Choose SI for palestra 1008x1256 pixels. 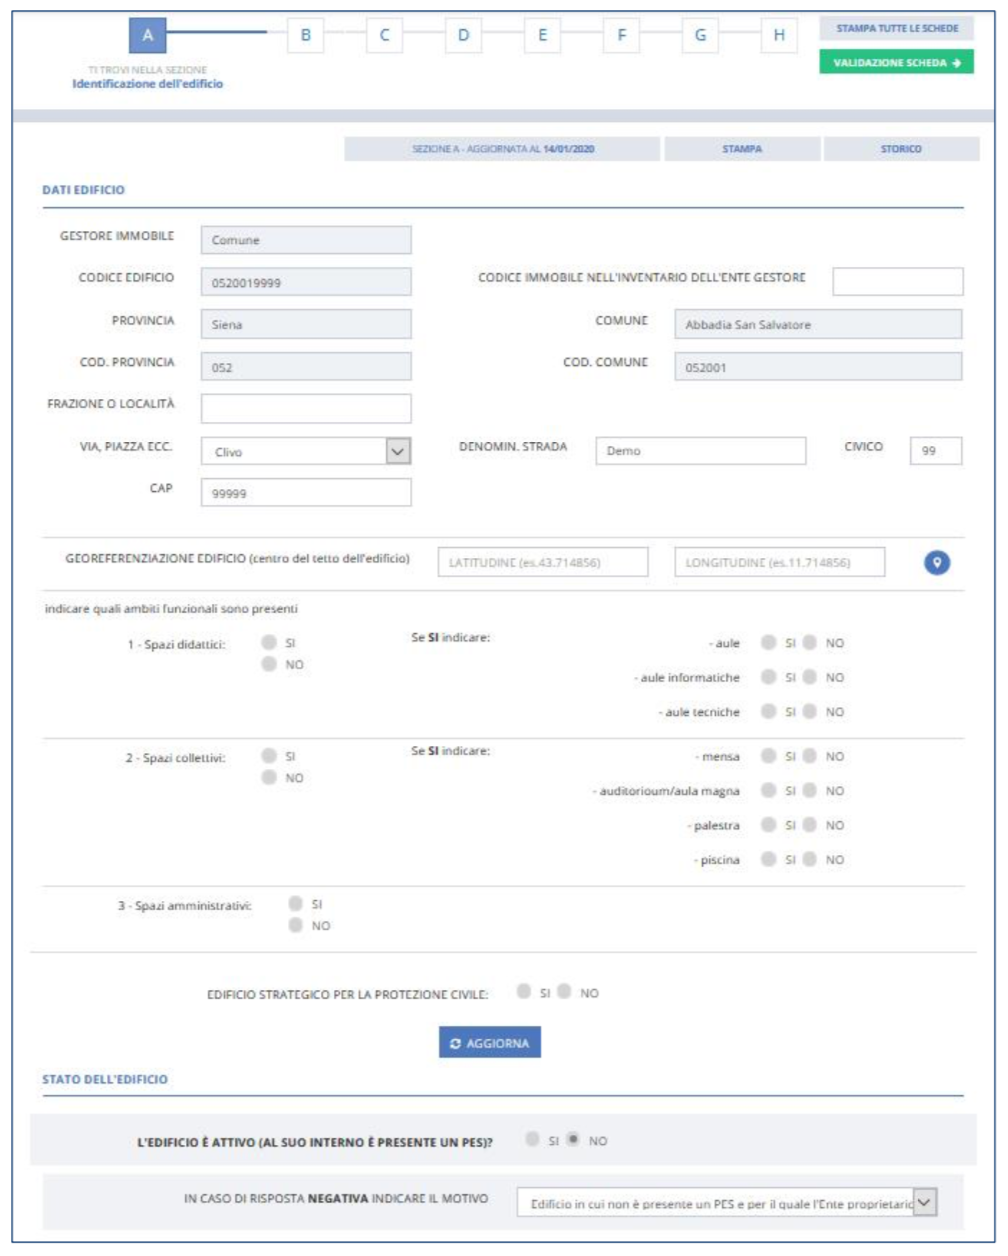point(768,825)
